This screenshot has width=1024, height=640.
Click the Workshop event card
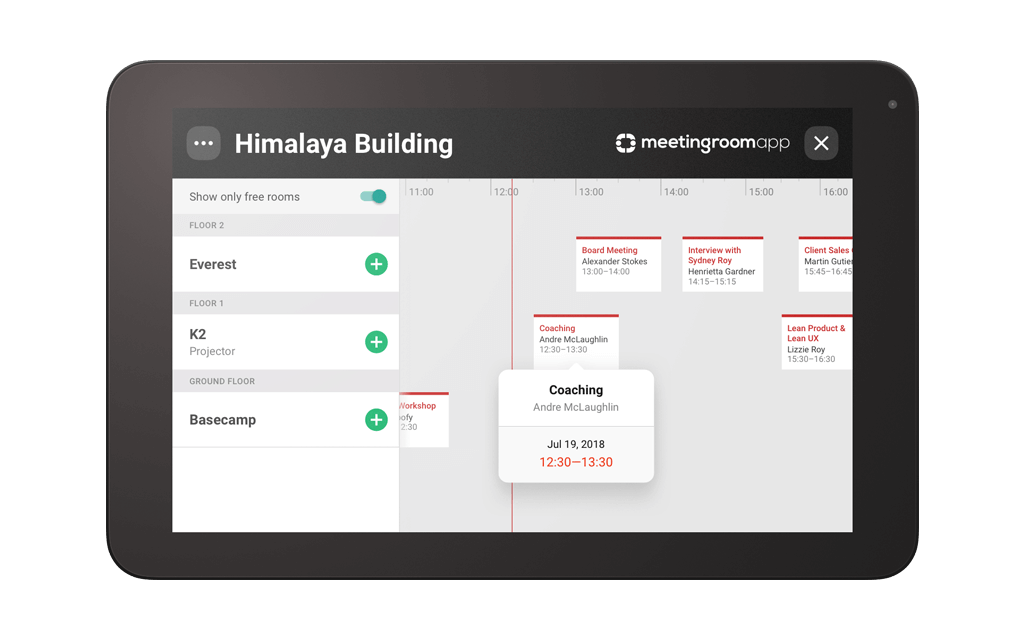(x=424, y=418)
